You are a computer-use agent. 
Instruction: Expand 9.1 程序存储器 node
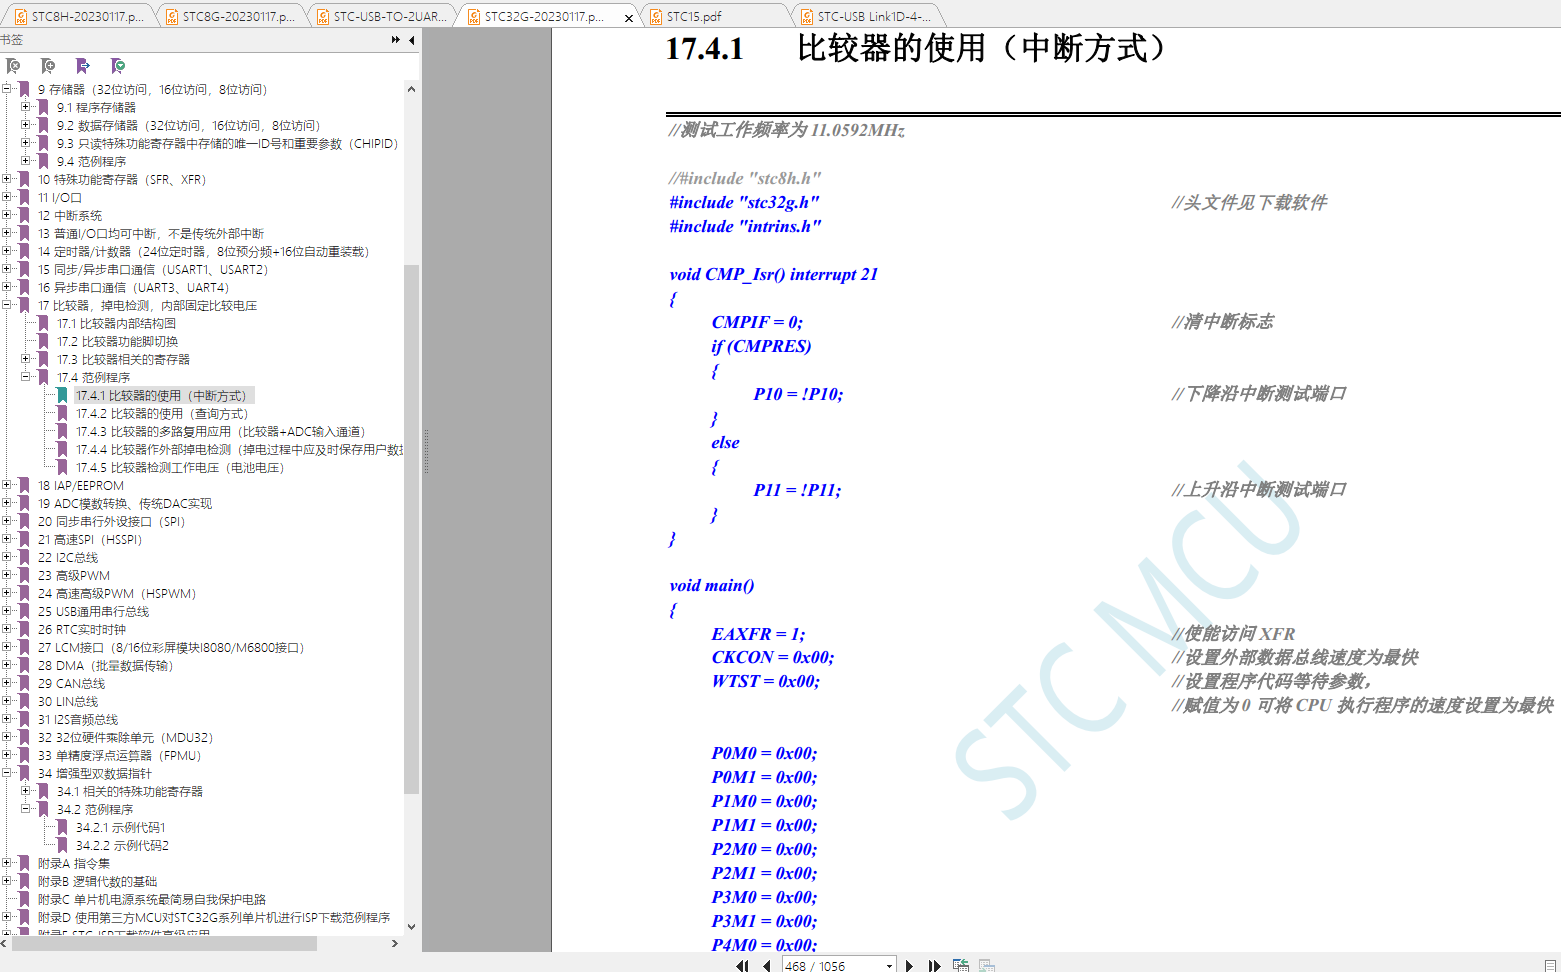click(x=26, y=107)
